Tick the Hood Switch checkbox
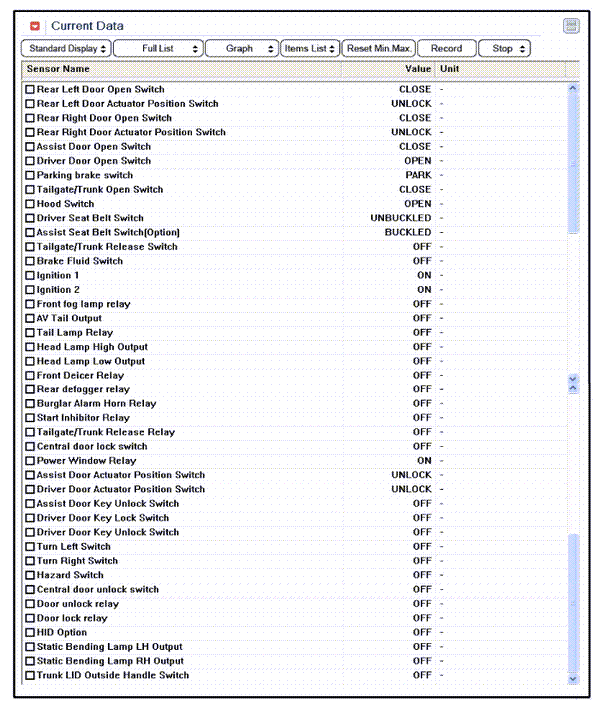Screen dimensions: 600x709 coord(29,204)
